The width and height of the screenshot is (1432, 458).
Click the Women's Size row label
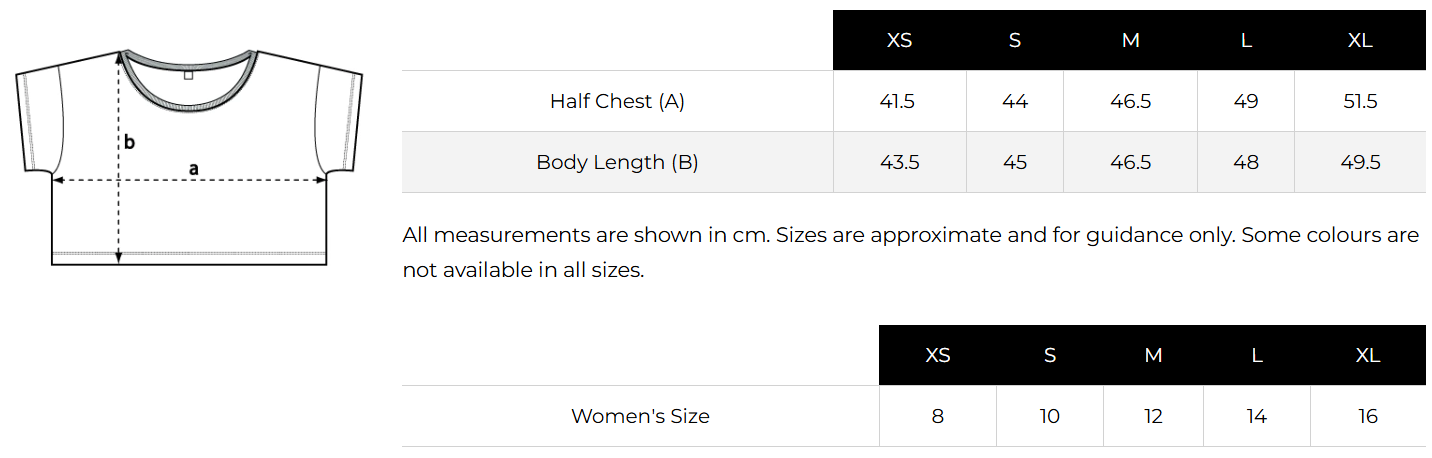click(640, 416)
